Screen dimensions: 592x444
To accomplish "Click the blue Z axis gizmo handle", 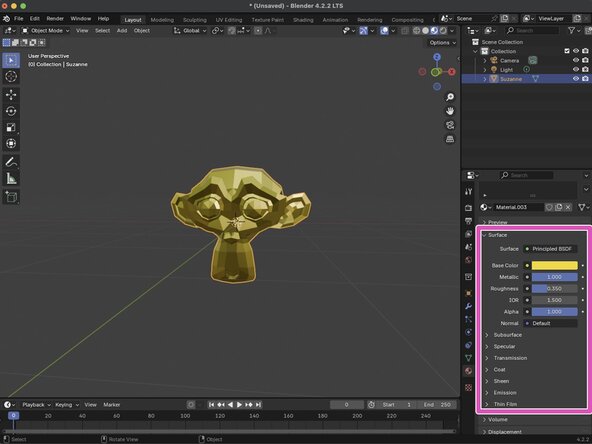I will [437, 57].
